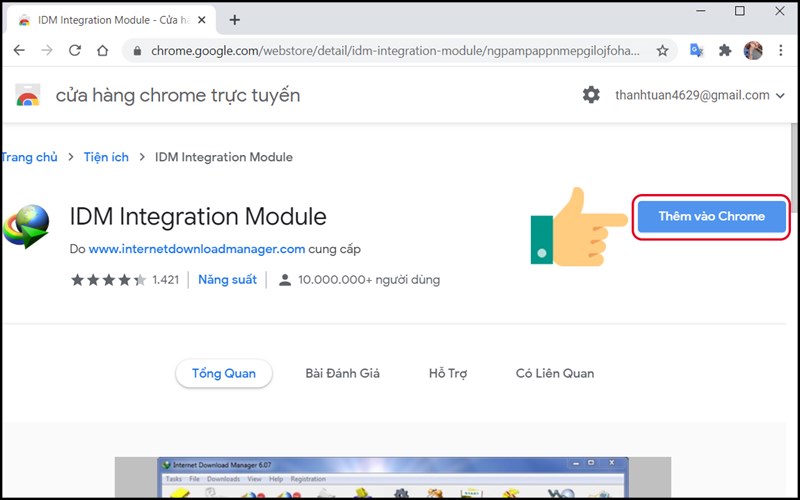Click the 10.000.000+ người dùng text
Viewport: 800px width, 500px height.
pyautogui.click(x=368, y=280)
